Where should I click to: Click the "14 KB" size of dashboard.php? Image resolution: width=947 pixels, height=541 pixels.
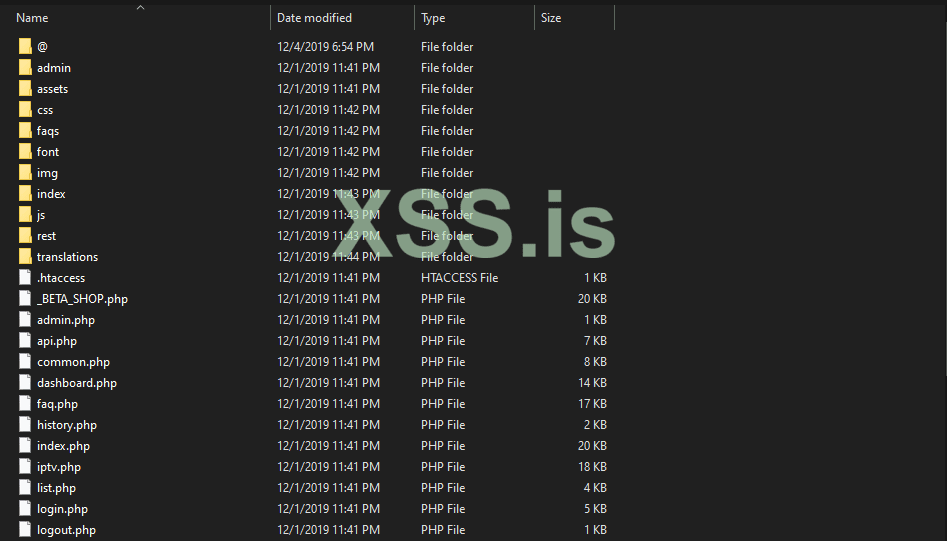tap(592, 383)
